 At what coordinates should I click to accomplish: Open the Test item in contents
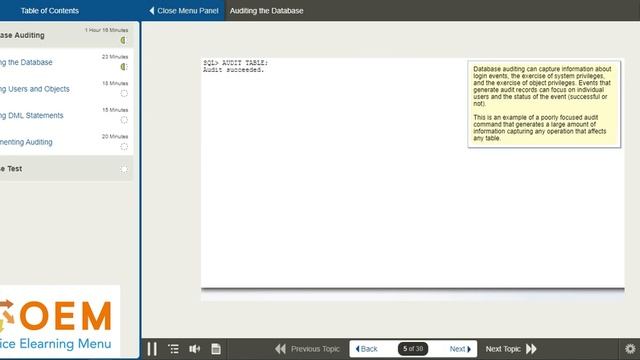pos(66,169)
